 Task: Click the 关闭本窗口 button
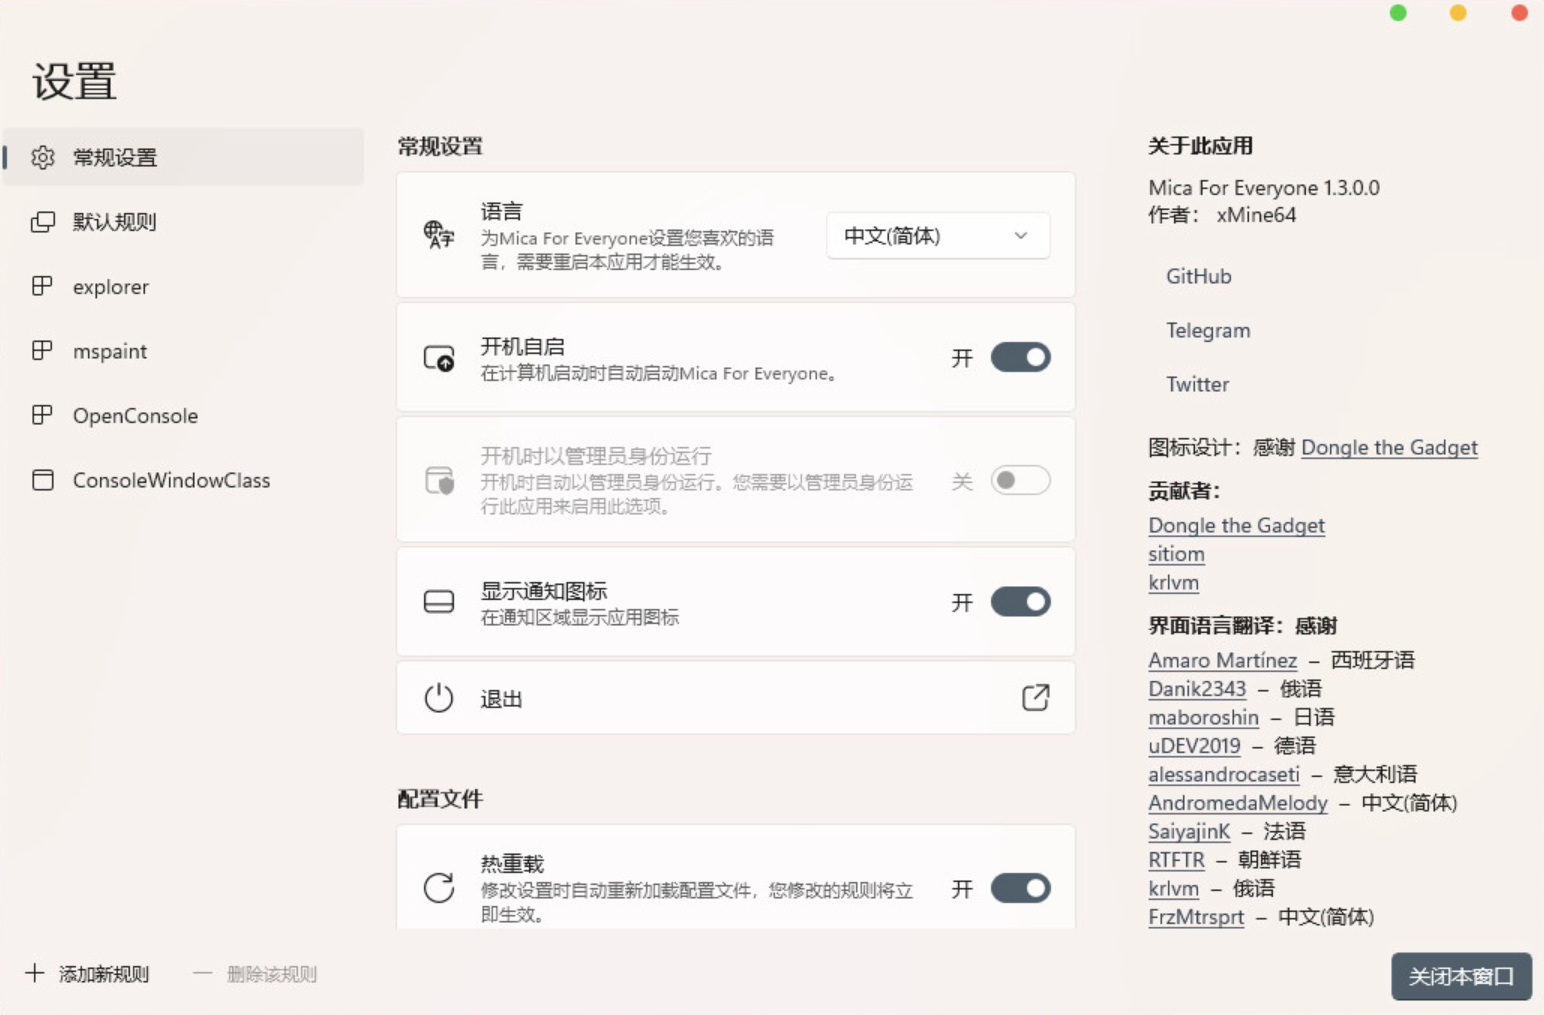1461,977
